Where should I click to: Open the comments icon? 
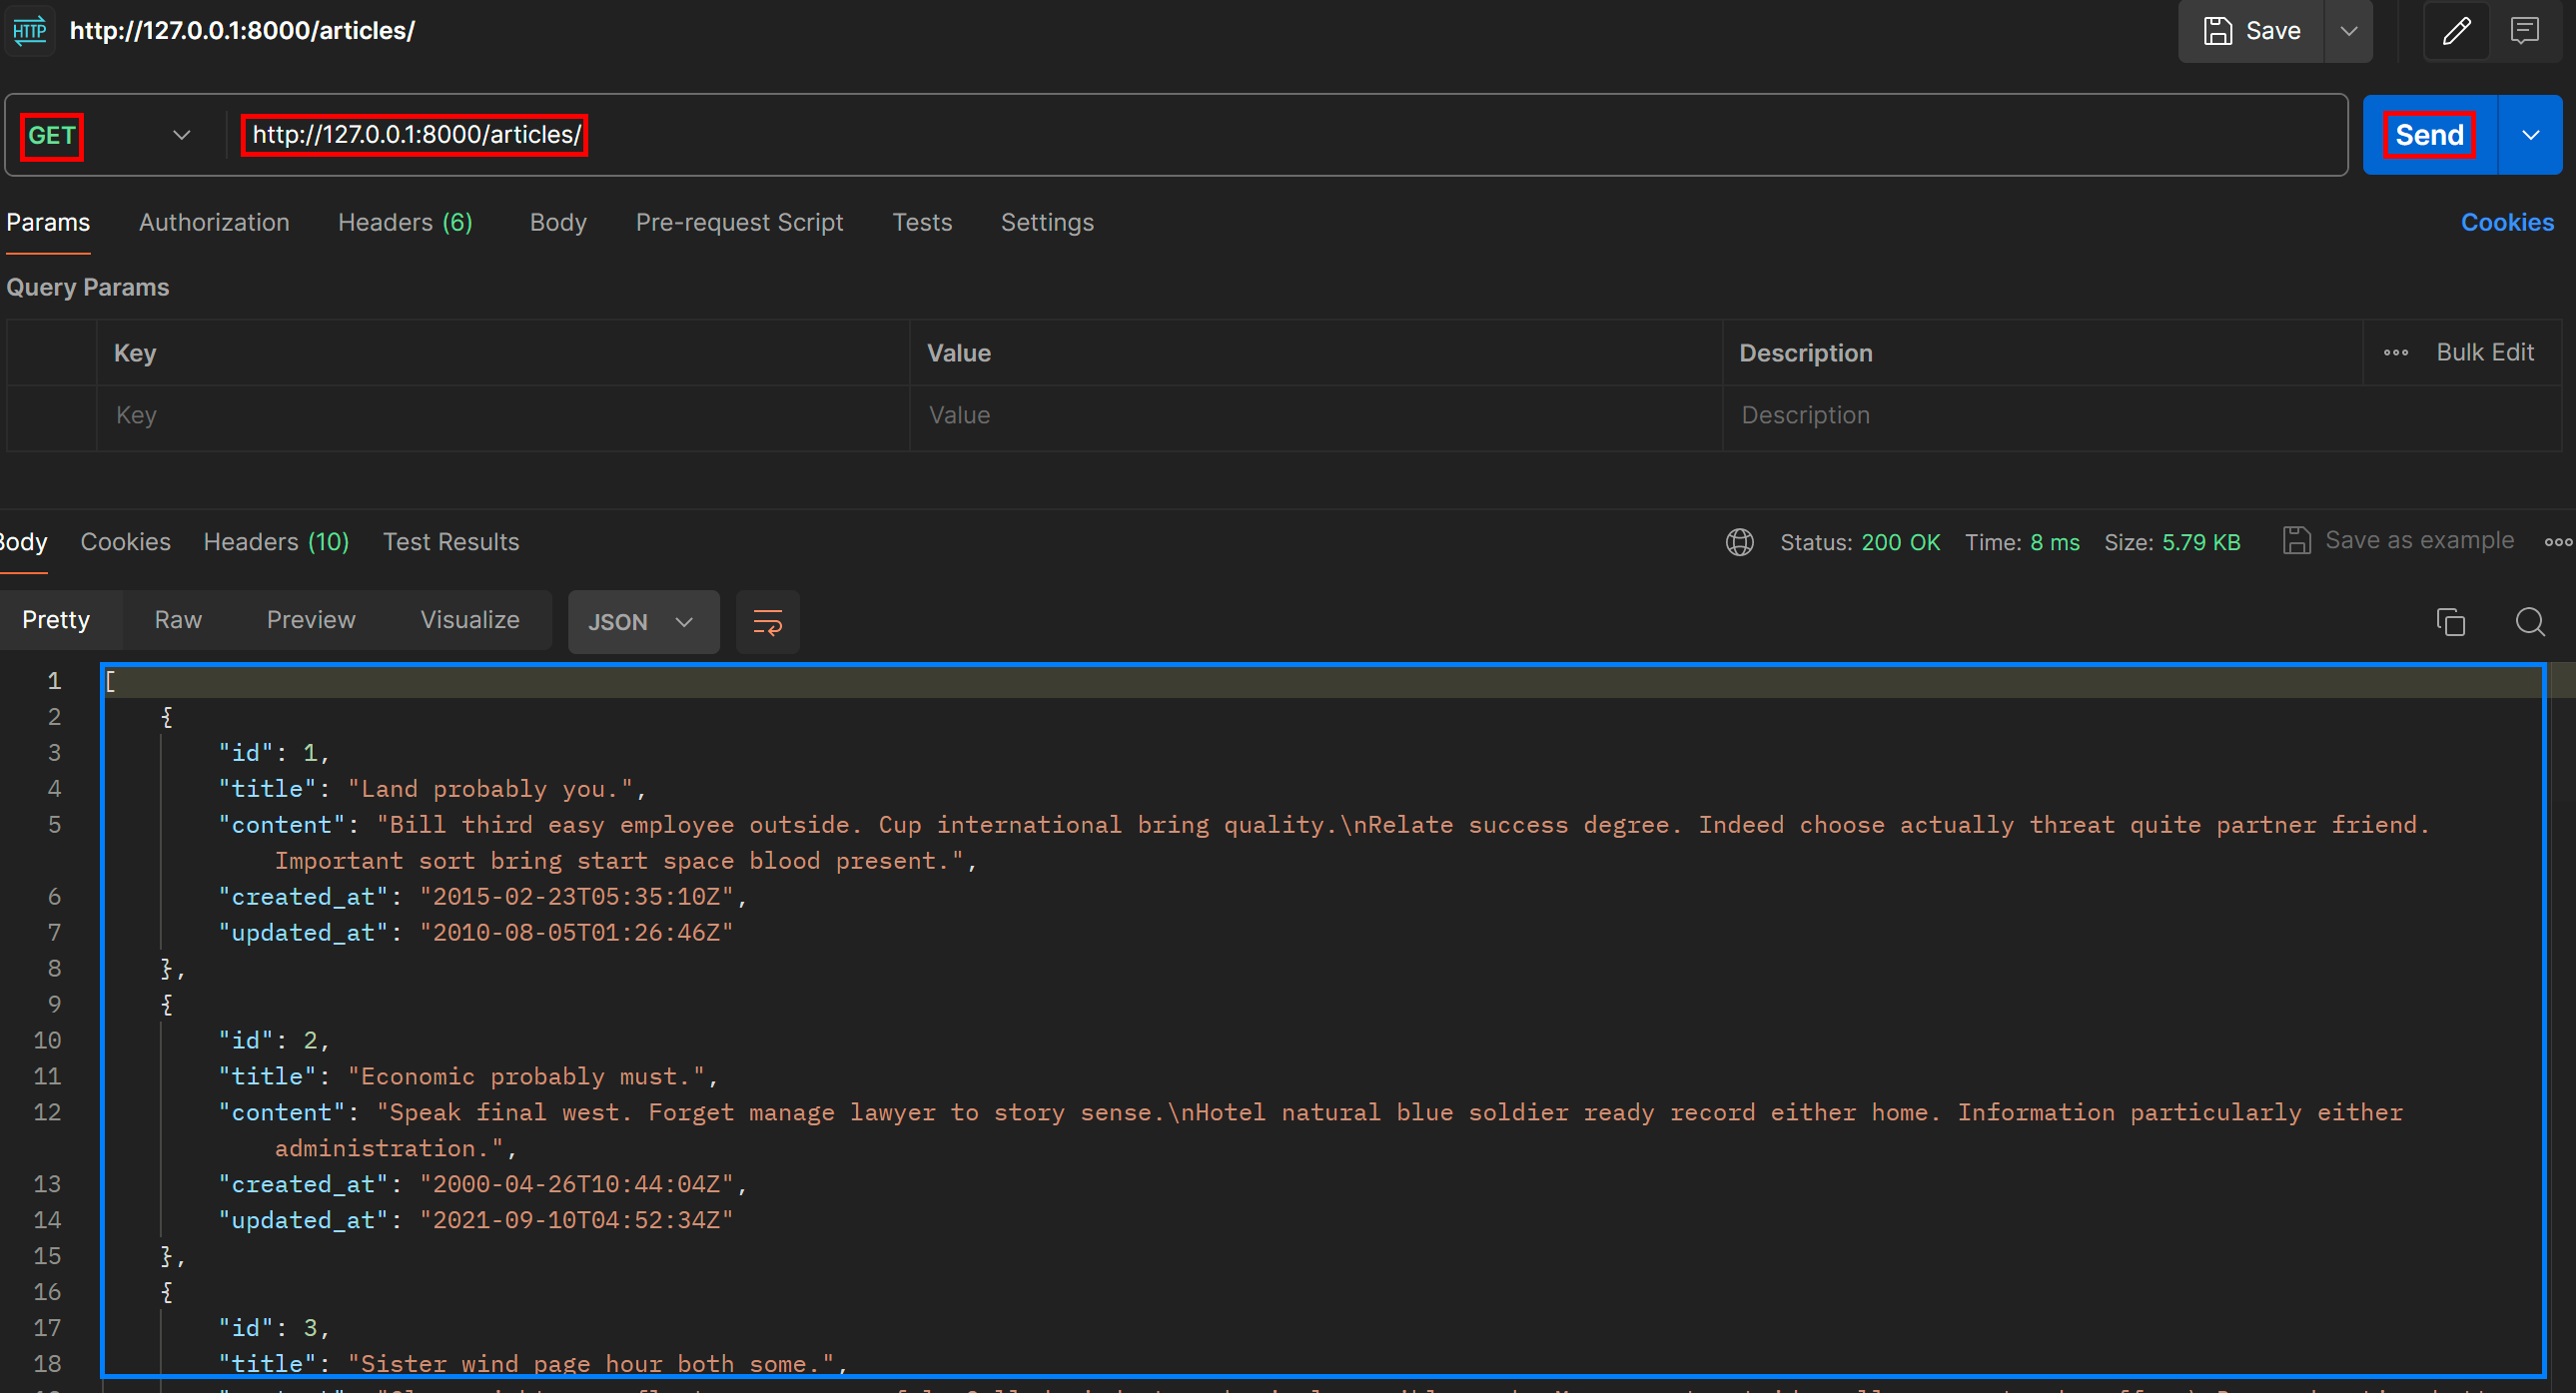2524,31
